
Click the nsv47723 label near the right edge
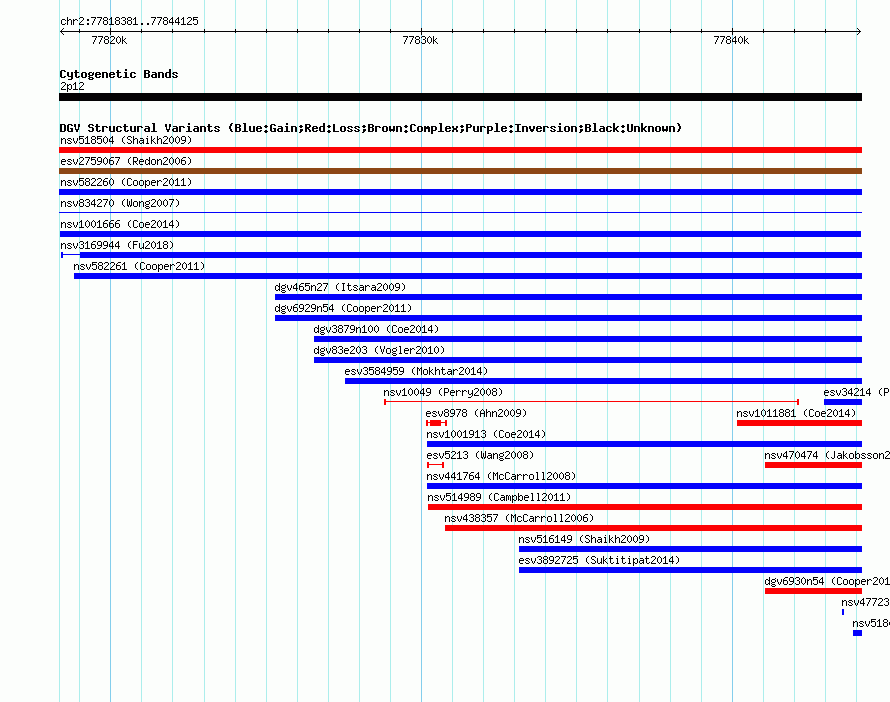coord(866,602)
